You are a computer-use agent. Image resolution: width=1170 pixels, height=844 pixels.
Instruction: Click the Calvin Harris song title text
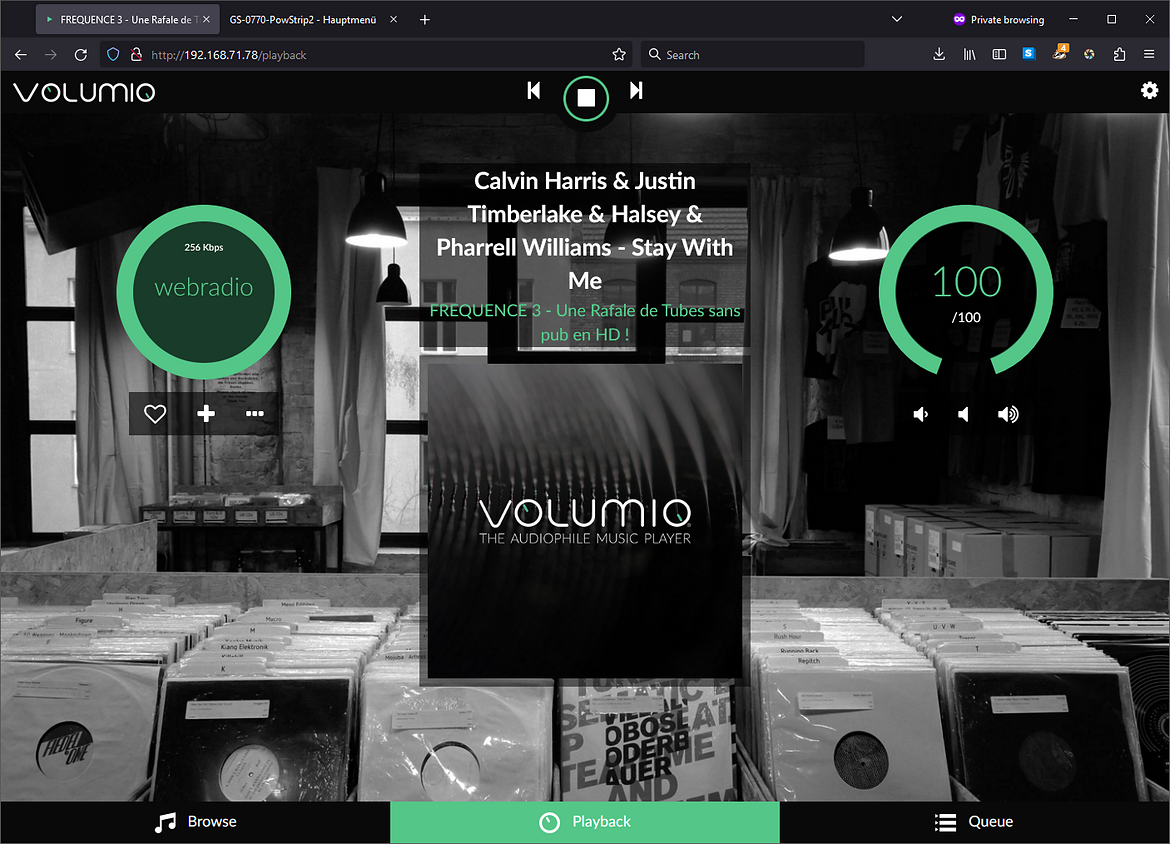[585, 231]
